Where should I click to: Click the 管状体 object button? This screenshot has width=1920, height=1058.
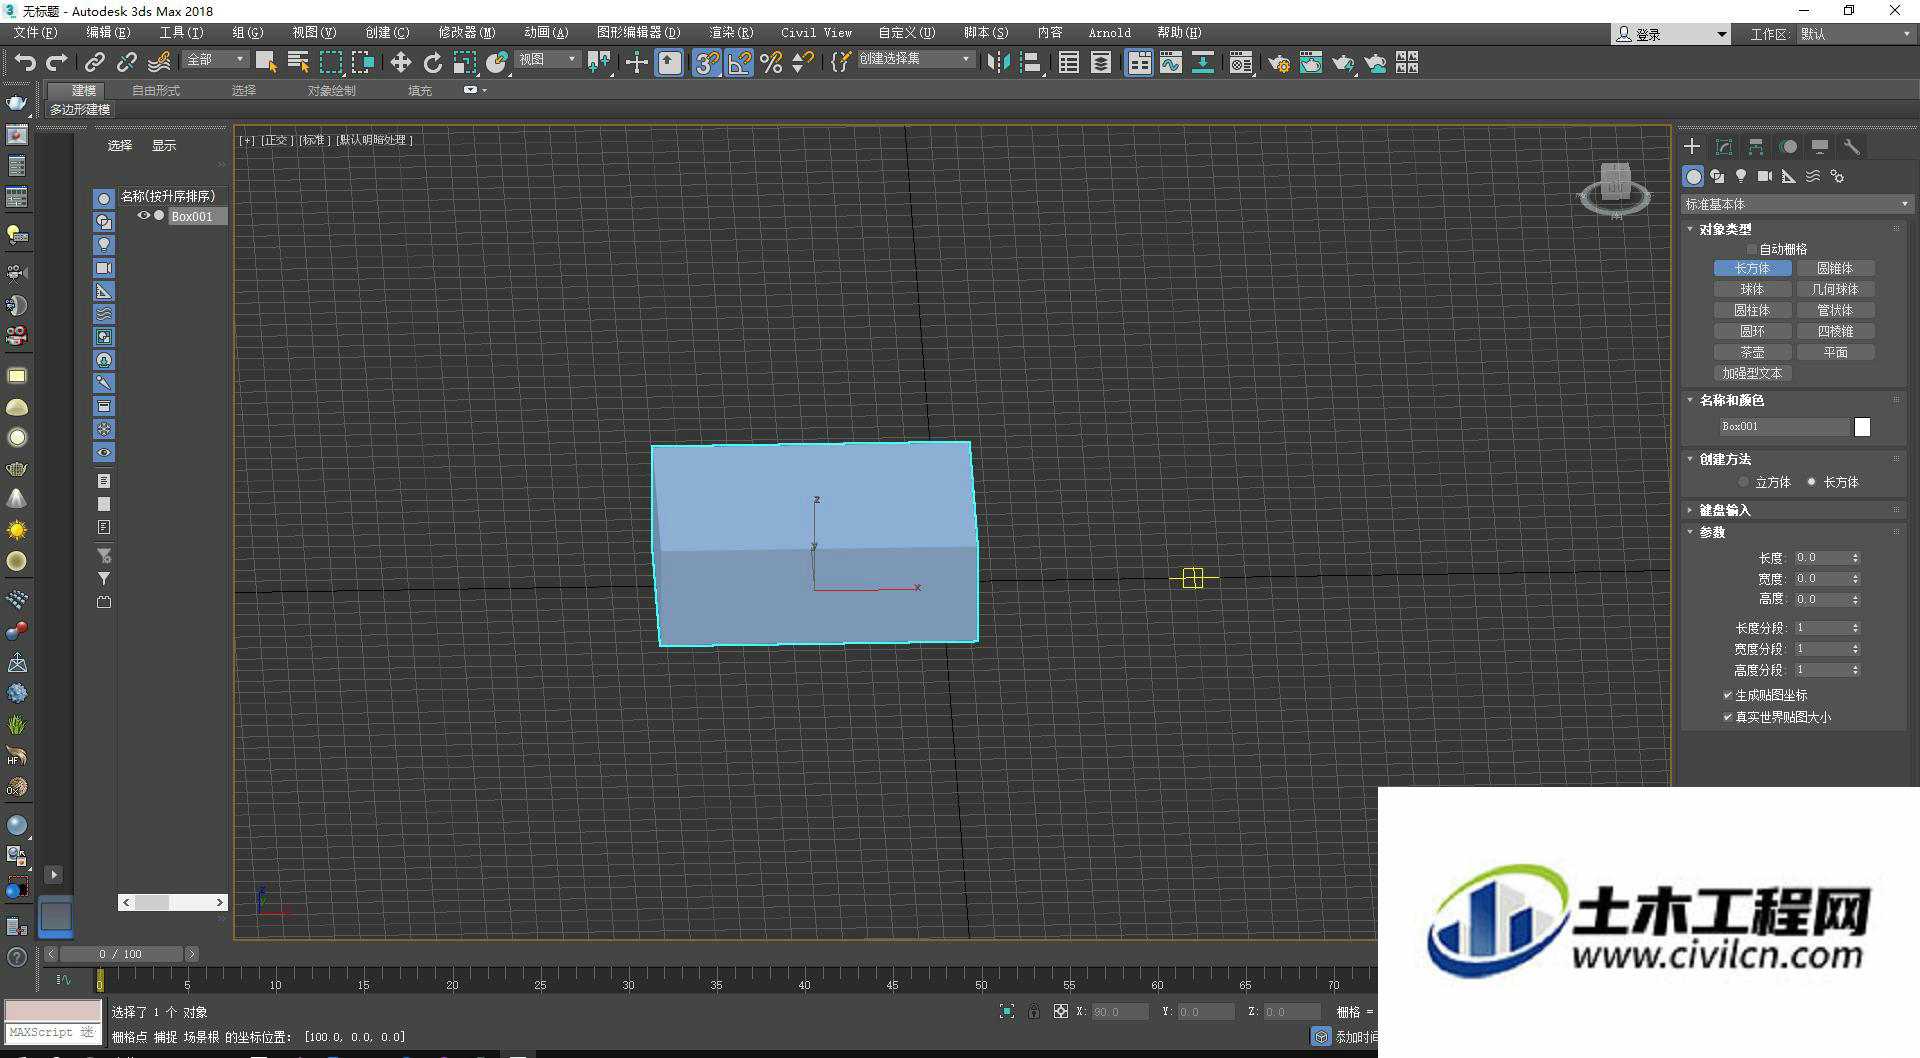[1835, 310]
